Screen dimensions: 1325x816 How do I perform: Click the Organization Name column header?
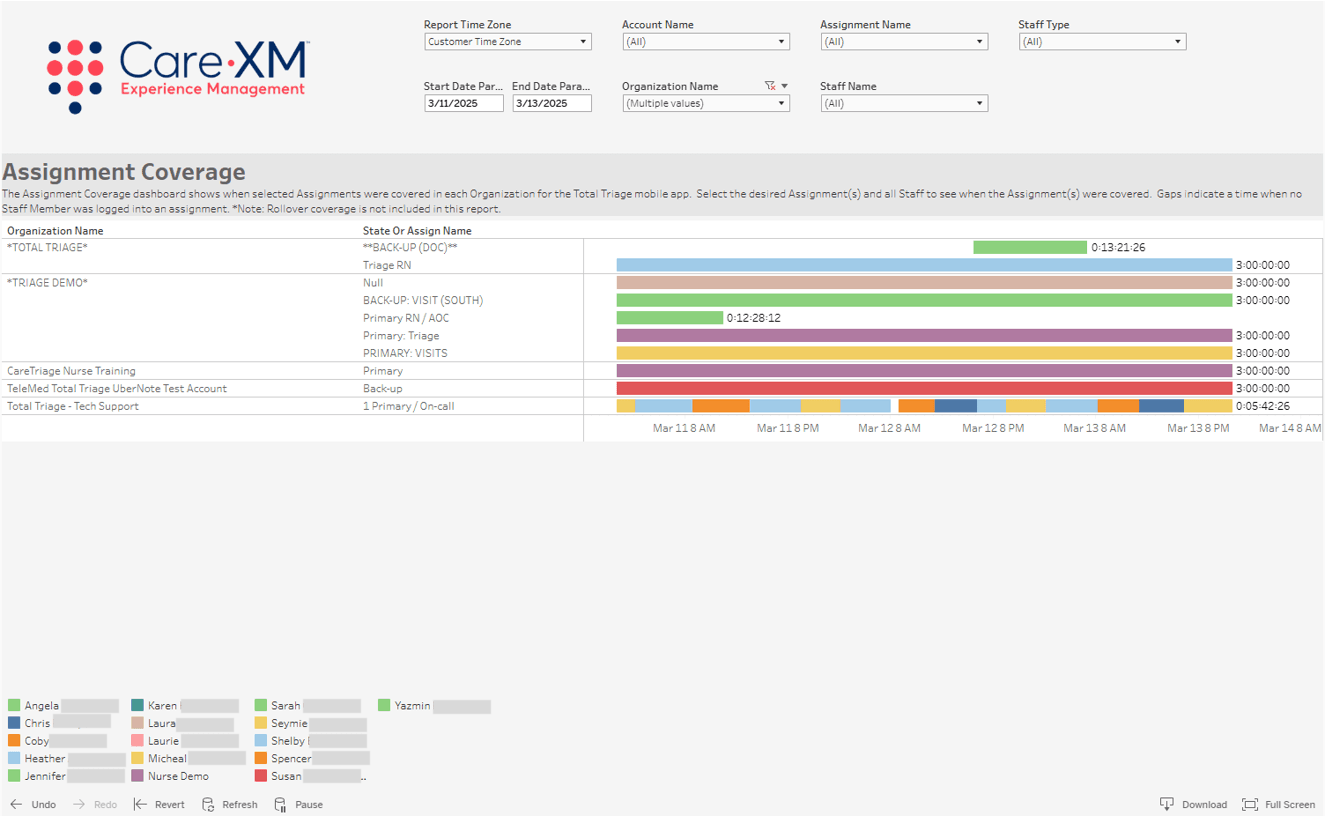click(x=55, y=230)
